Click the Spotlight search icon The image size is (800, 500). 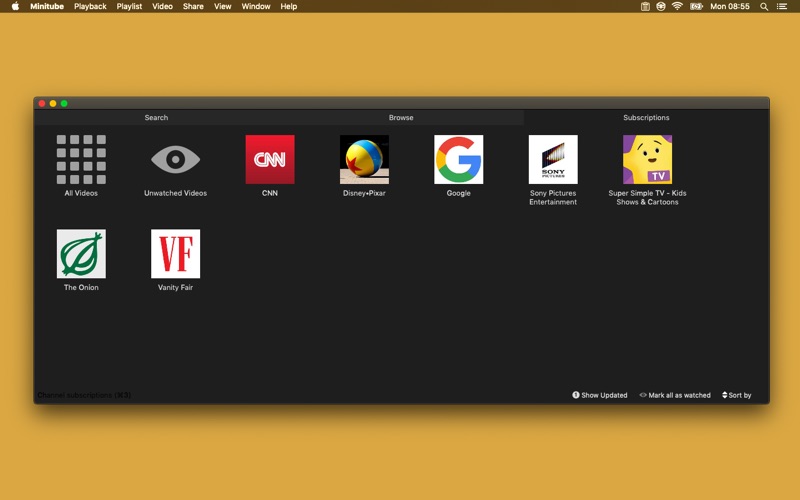[x=764, y=7]
